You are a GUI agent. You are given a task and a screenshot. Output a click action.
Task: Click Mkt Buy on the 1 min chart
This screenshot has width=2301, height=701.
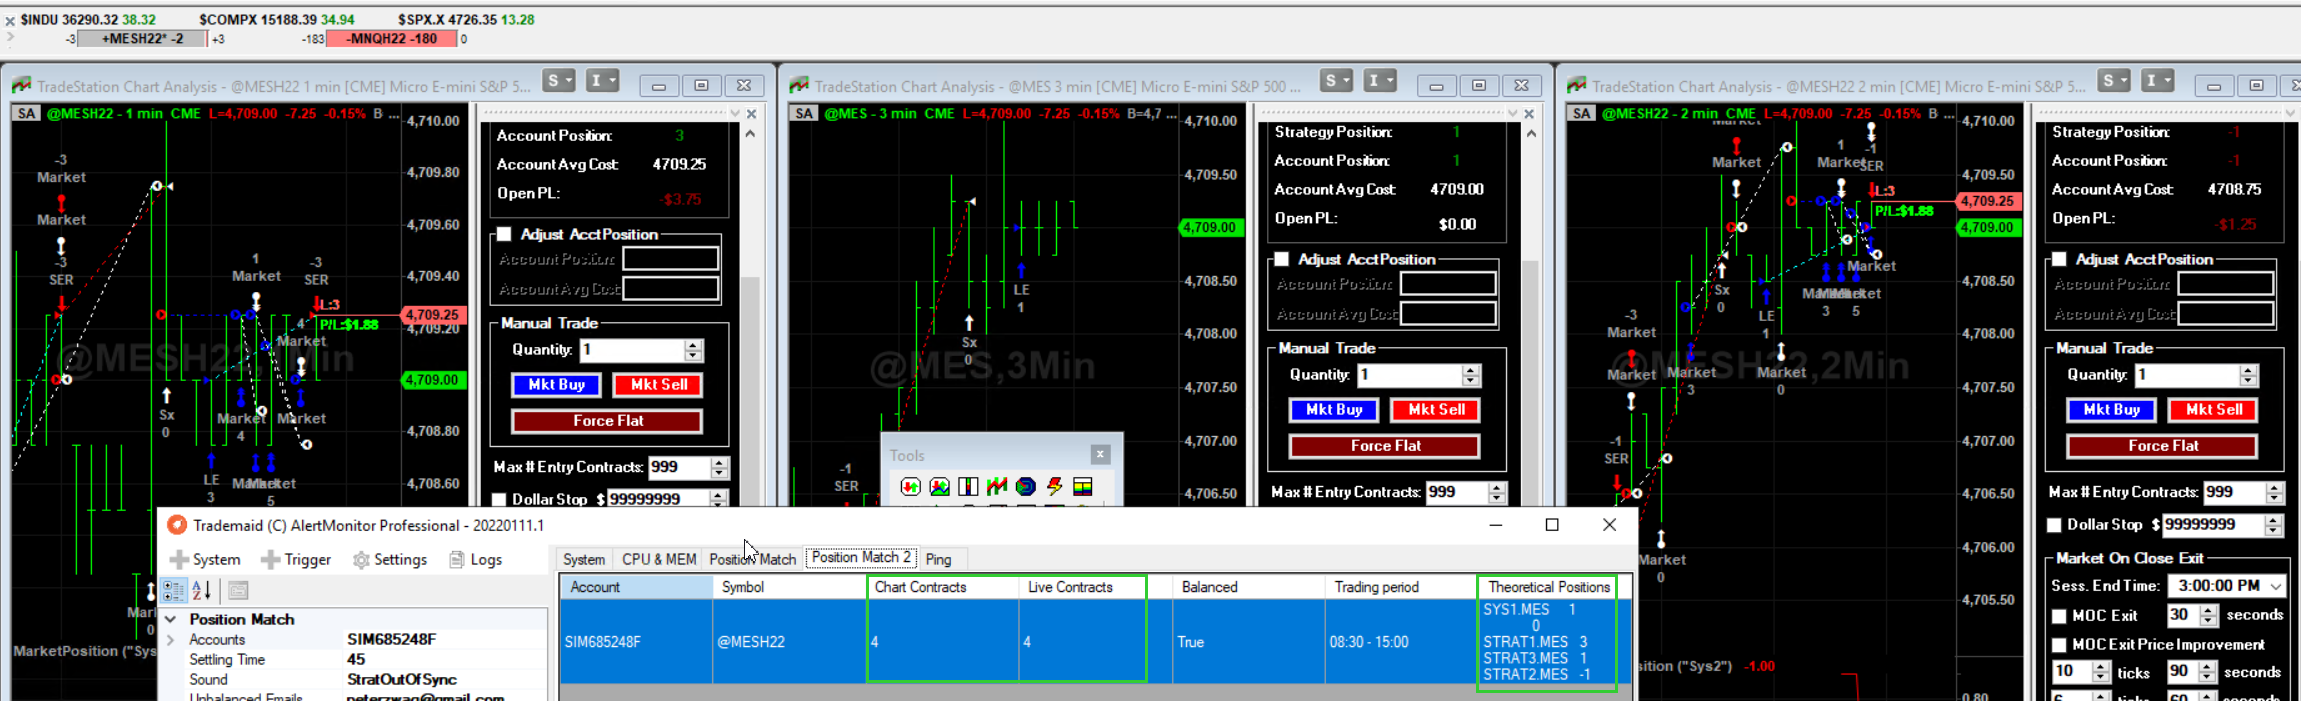point(556,385)
